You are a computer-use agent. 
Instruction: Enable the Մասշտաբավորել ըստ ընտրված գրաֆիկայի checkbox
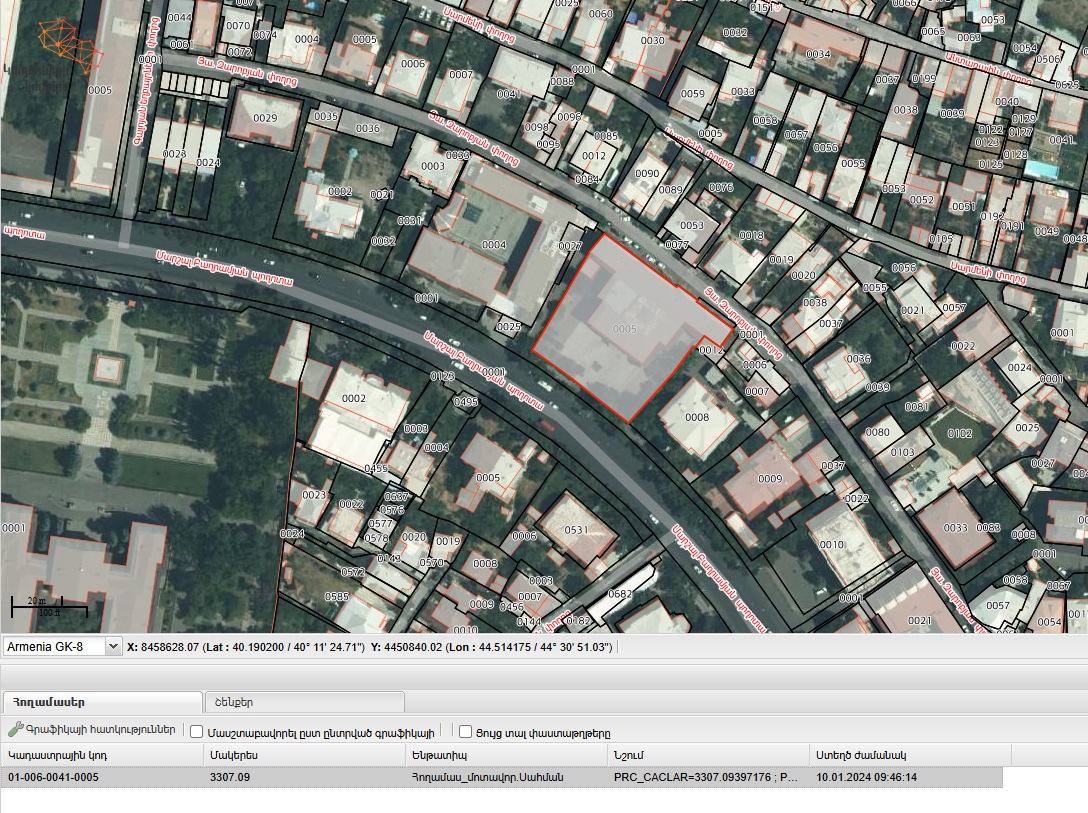(196, 732)
